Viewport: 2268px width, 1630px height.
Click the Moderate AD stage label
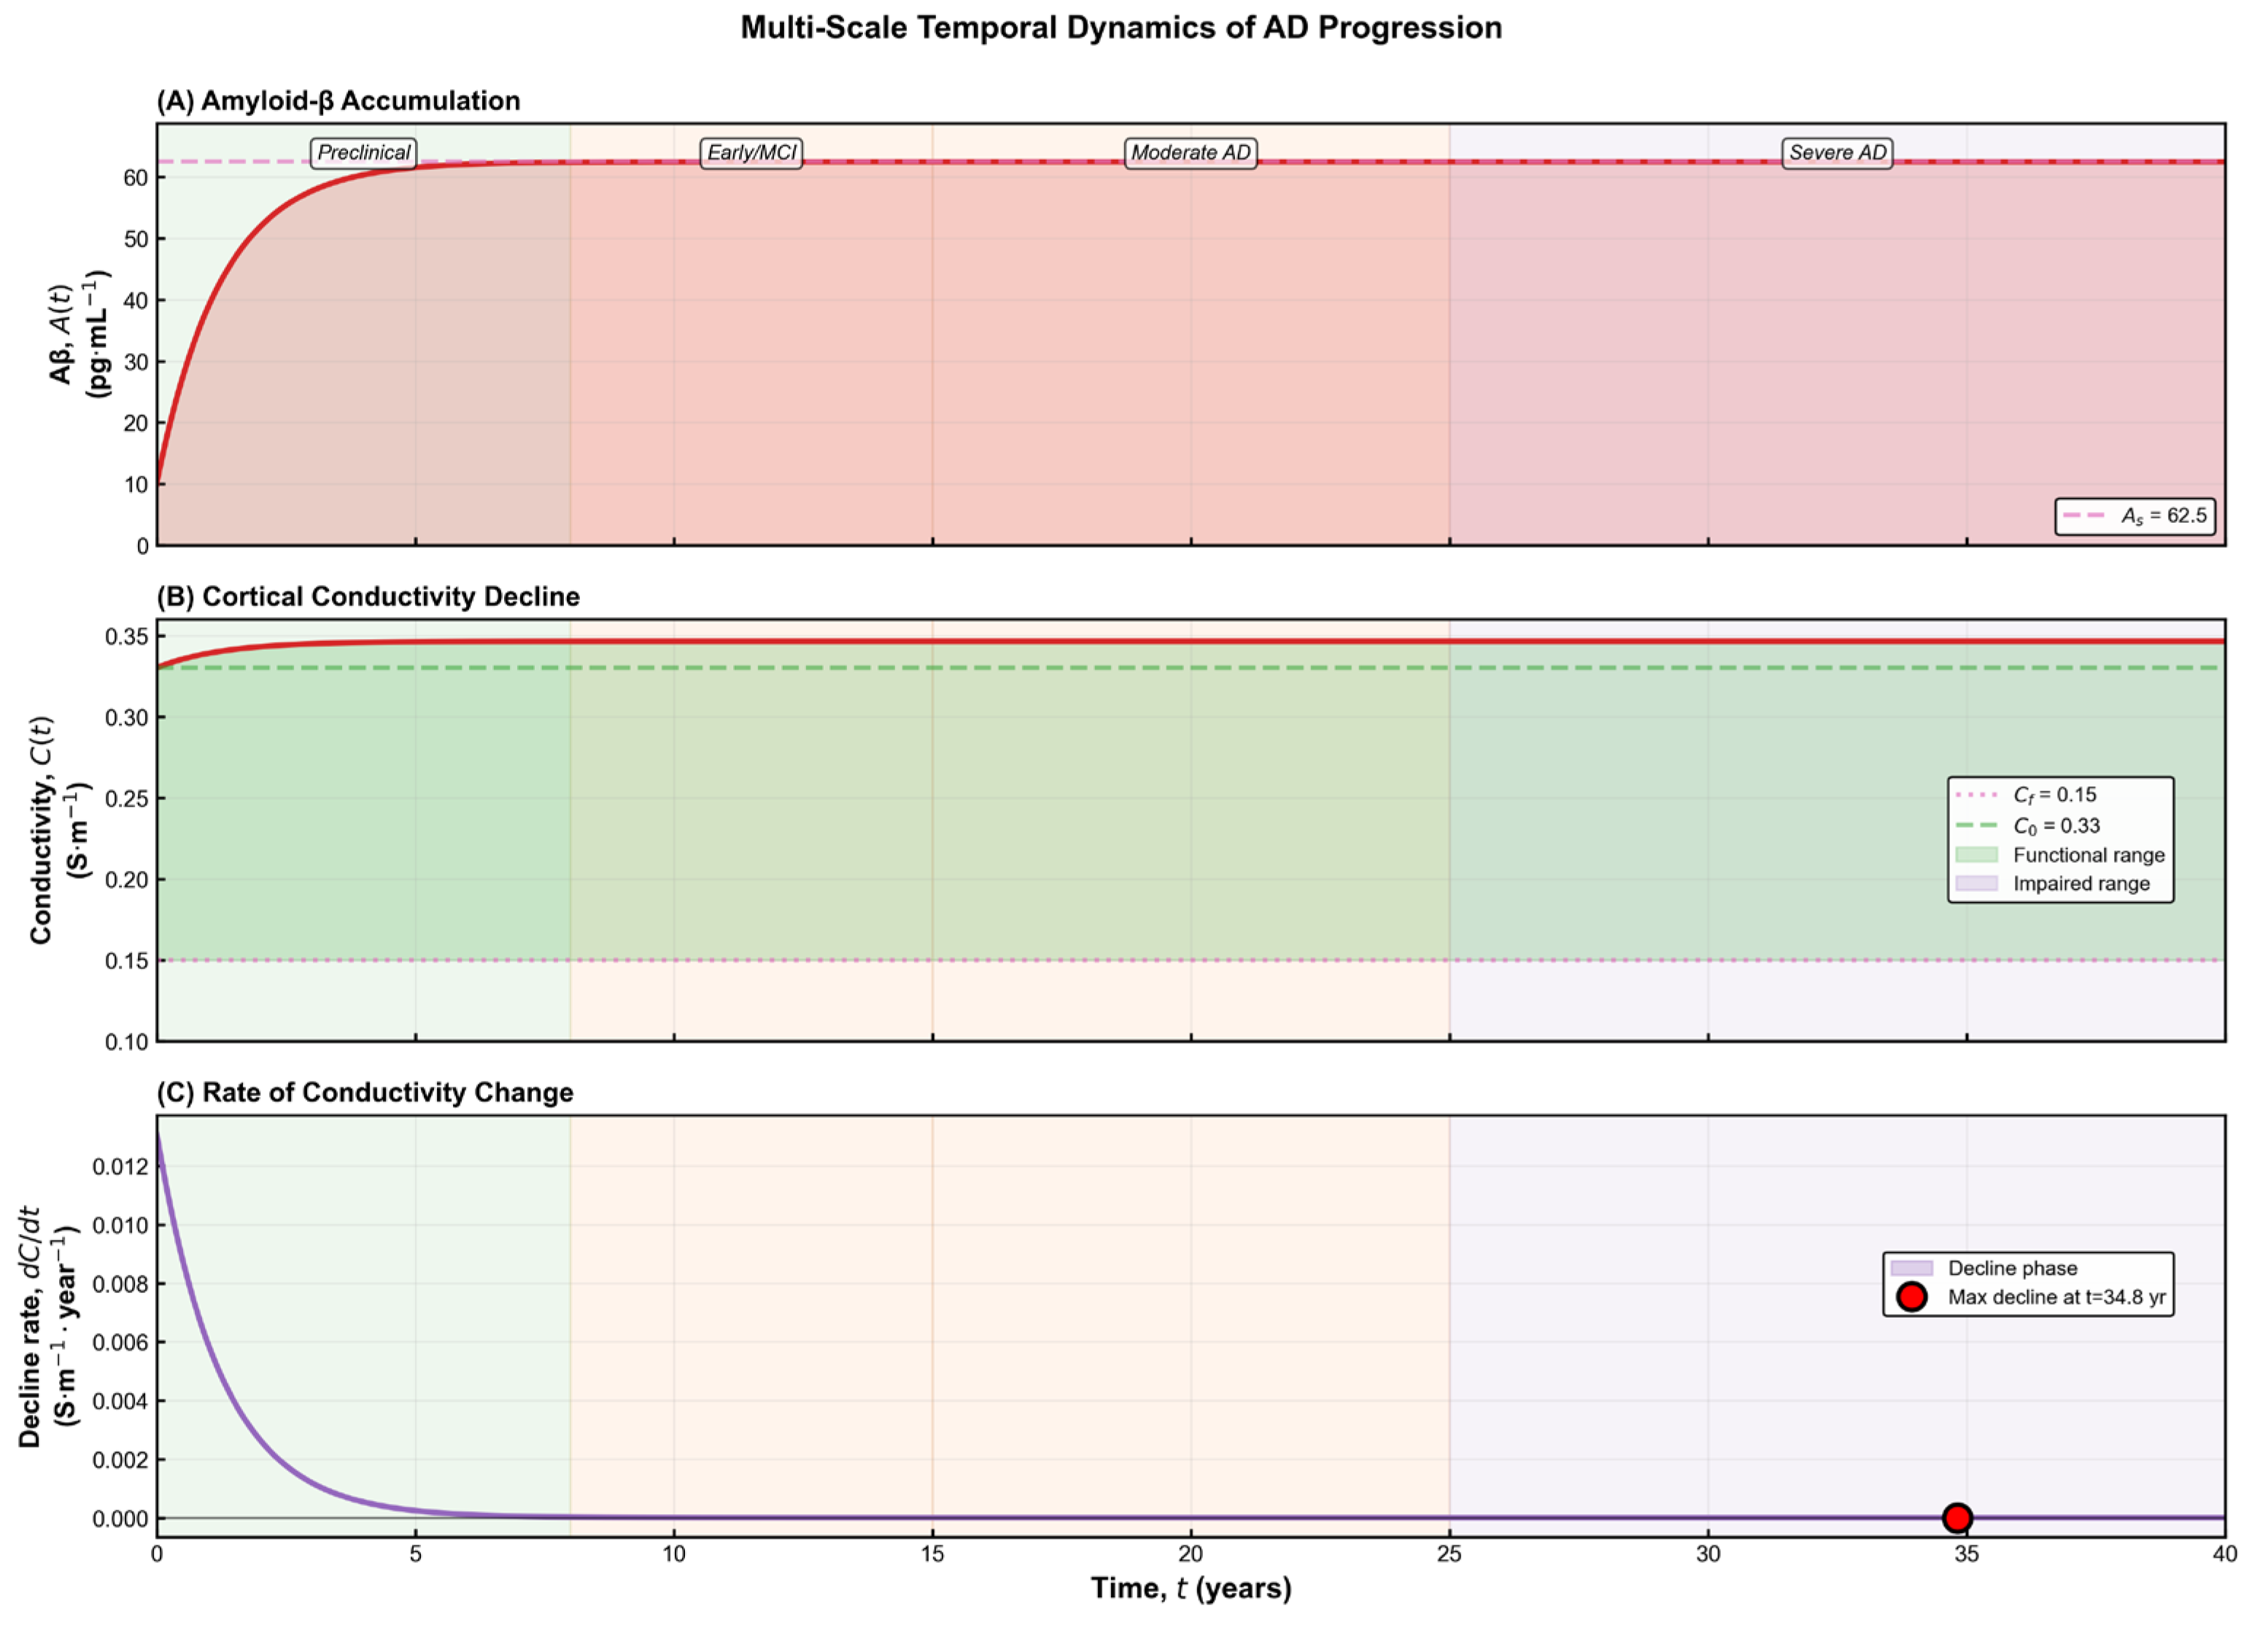coord(1190,153)
